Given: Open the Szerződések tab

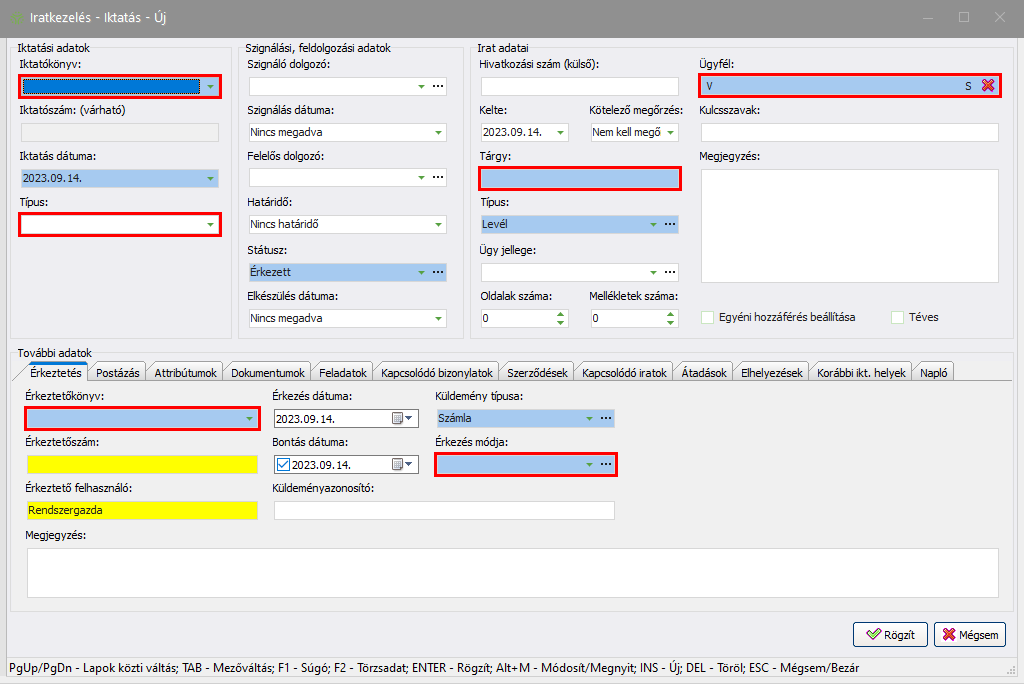Looking at the screenshot, I should (538, 372).
